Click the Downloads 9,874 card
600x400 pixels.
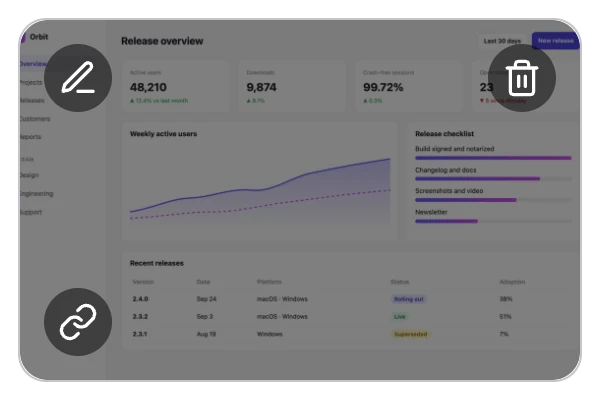point(292,87)
